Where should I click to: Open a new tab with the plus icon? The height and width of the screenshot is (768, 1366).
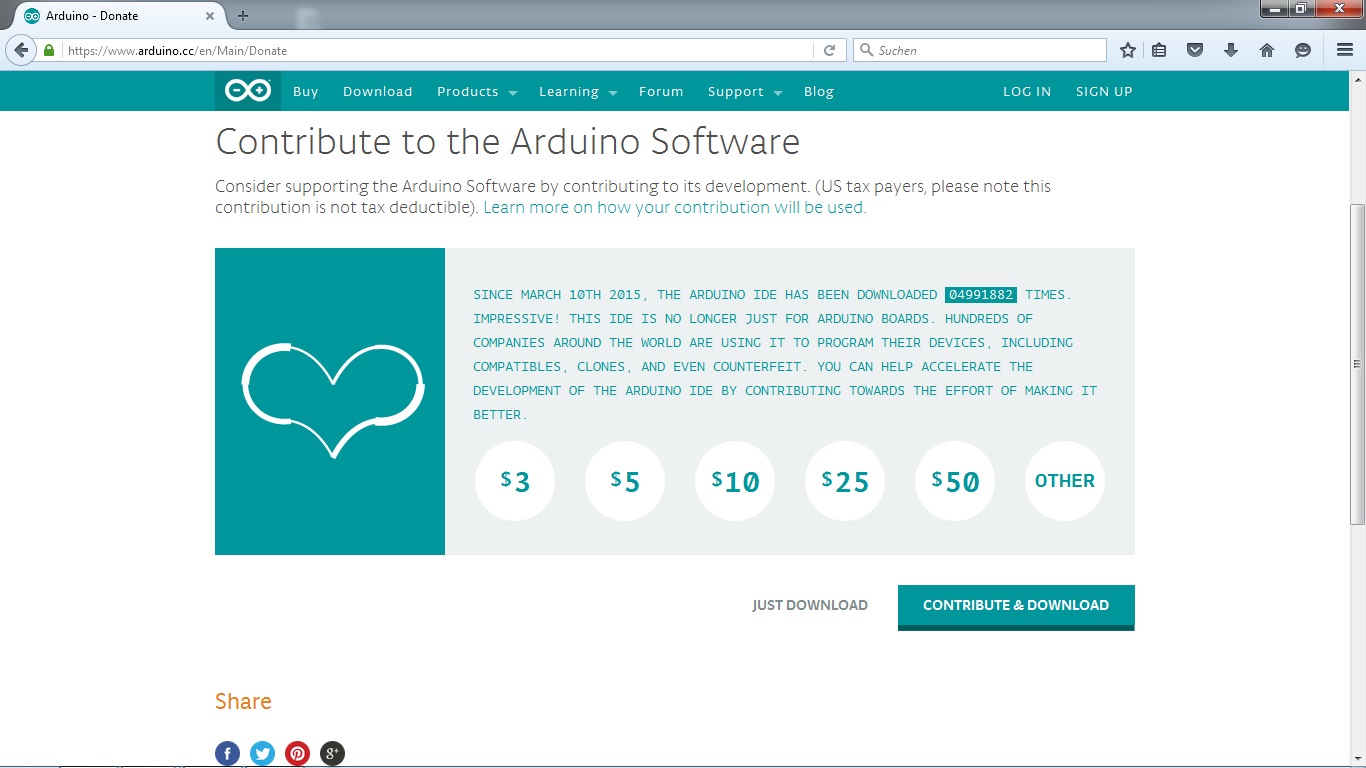[x=243, y=16]
